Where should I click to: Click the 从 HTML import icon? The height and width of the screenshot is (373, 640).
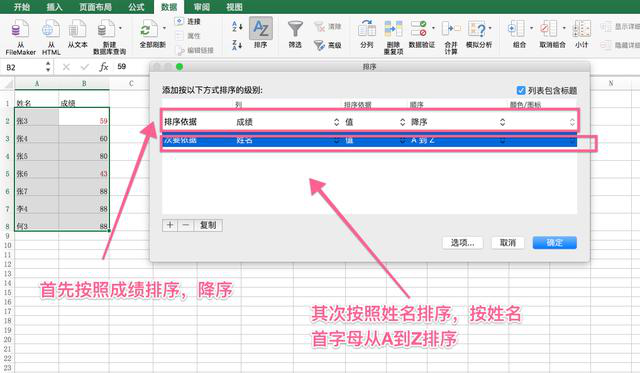coord(51,30)
